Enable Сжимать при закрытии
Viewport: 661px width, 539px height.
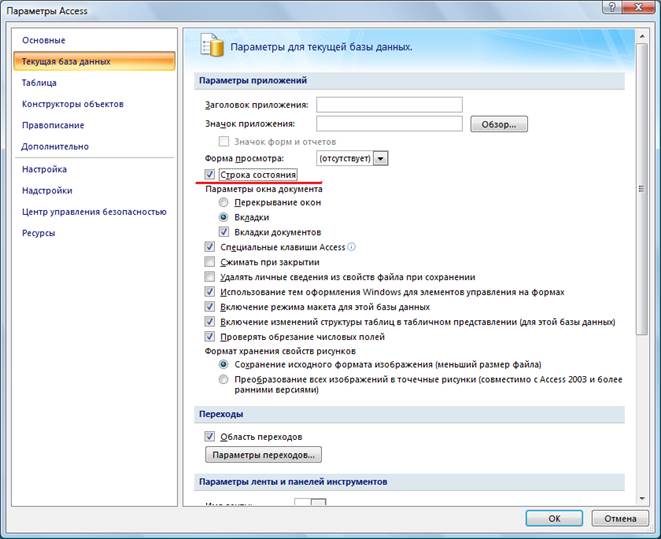[x=210, y=262]
